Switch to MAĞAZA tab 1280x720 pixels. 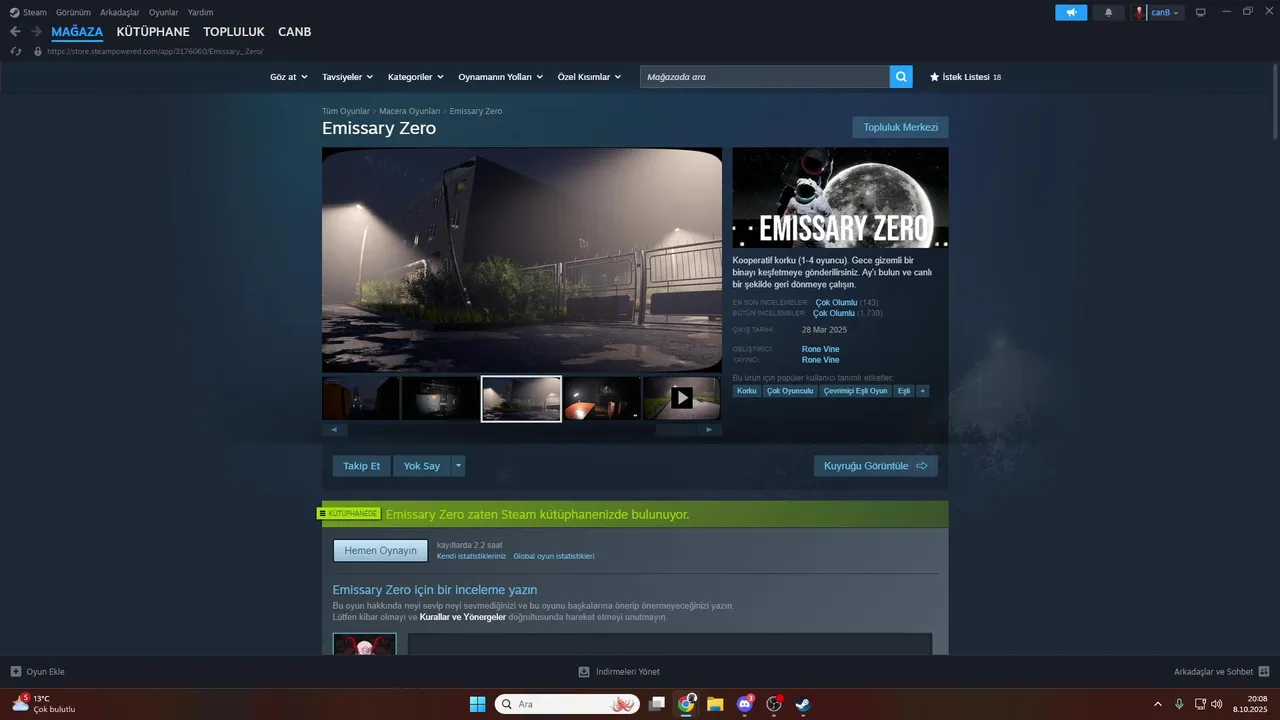click(x=77, y=32)
